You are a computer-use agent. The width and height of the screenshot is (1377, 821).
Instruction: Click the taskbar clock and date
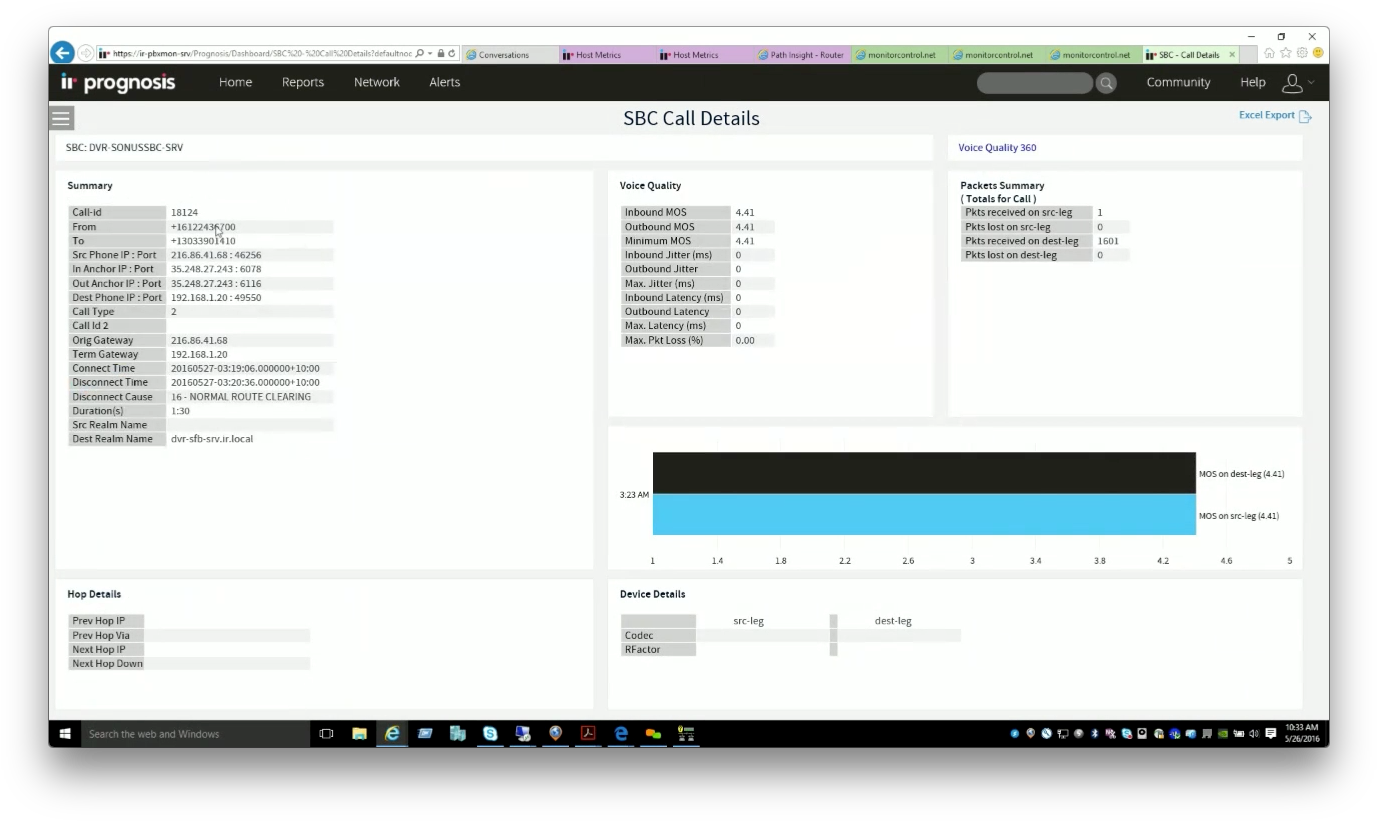point(1303,733)
